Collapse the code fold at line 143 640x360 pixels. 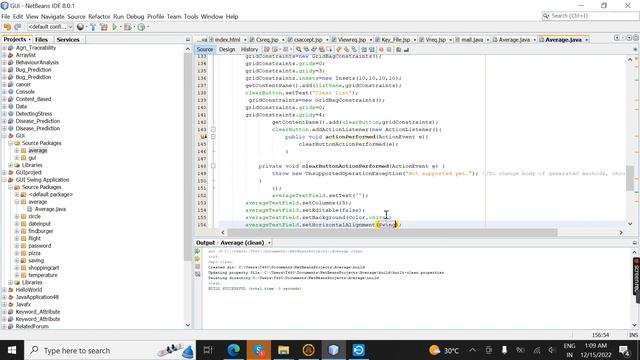[x=213, y=129]
